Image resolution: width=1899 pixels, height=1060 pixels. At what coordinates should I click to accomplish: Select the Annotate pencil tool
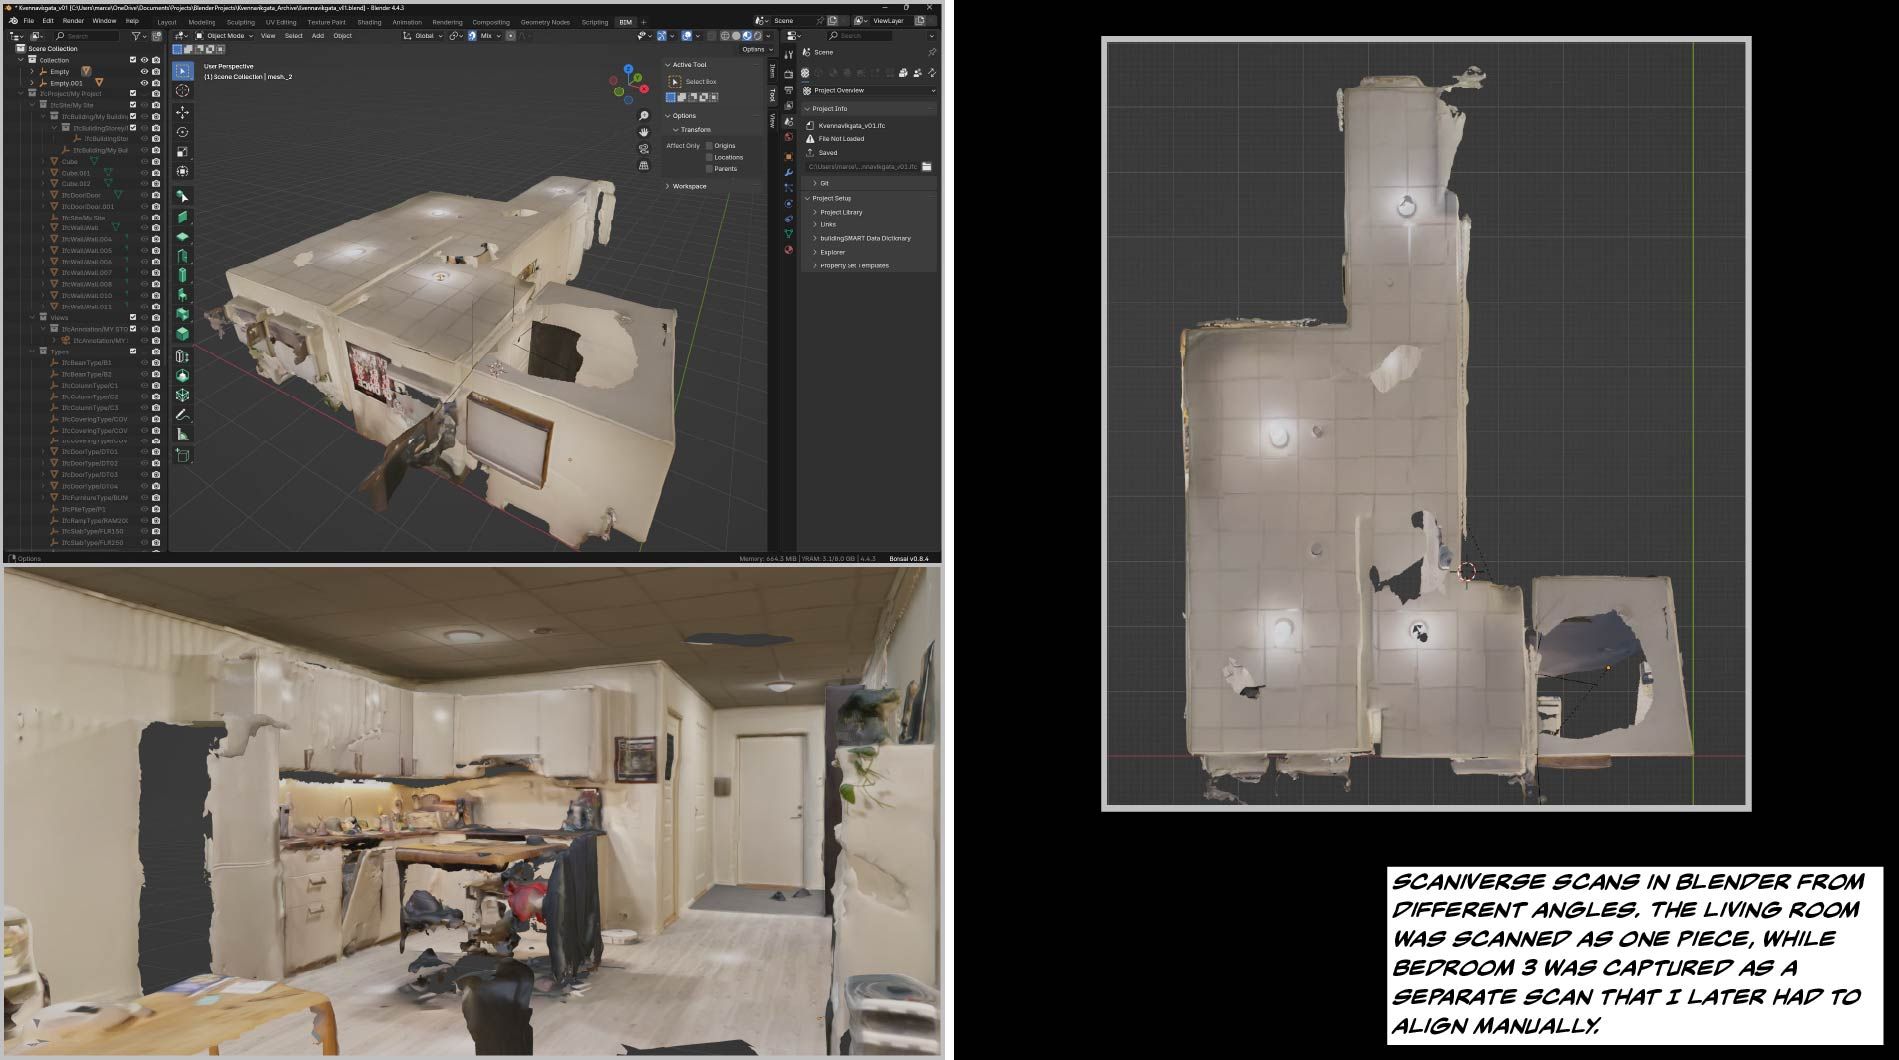point(182,414)
